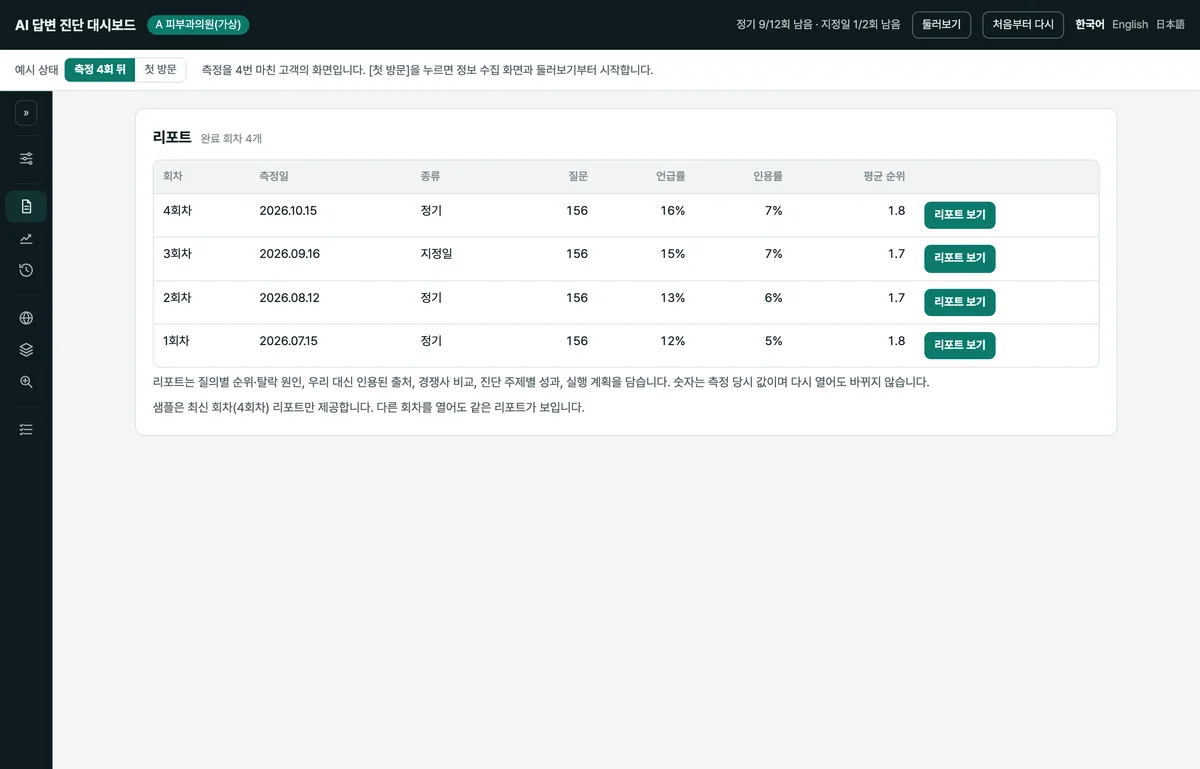Click the 둘러보기 button

tap(941, 25)
